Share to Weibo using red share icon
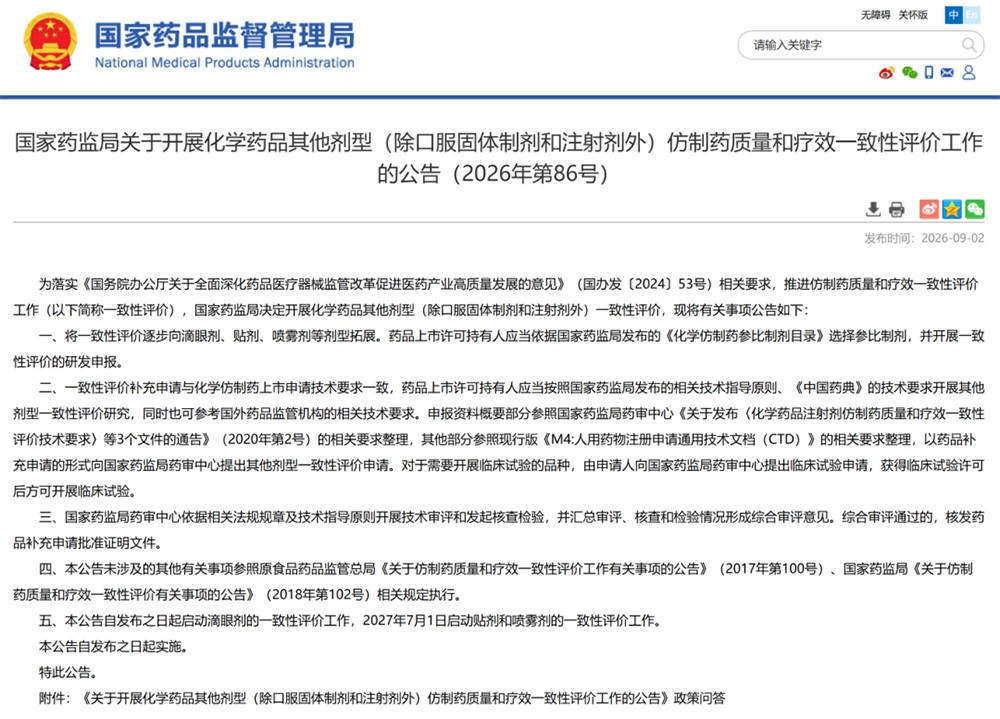 [x=929, y=209]
